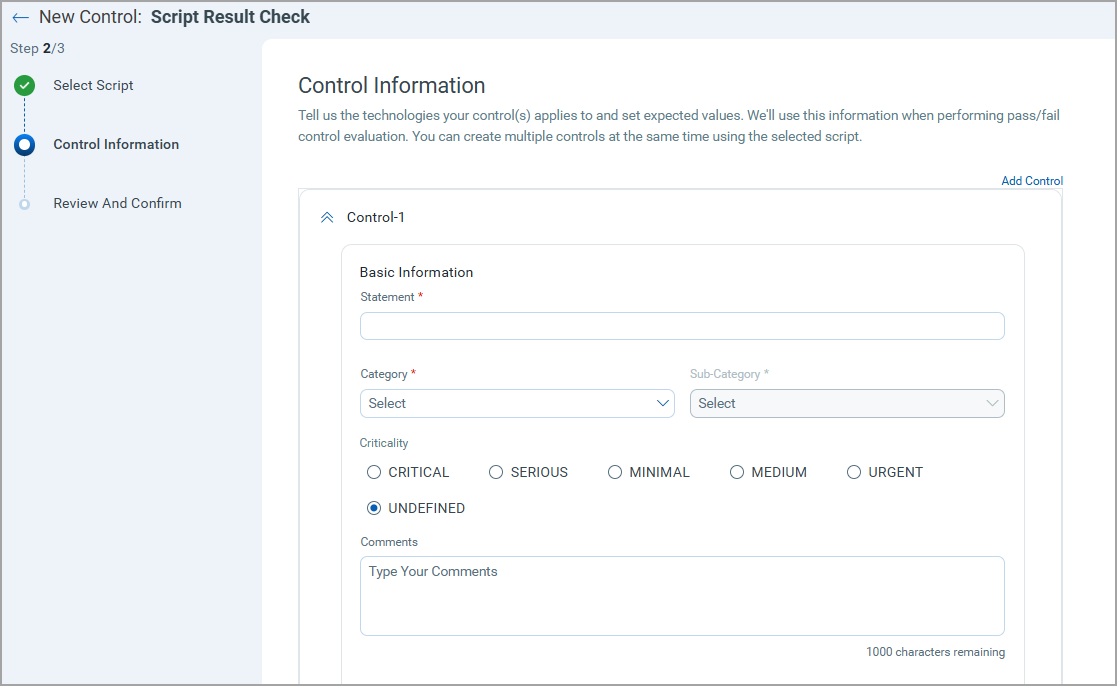The height and width of the screenshot is (686, 1117).
Task: Go to the Select Script step
Action: pyautogui.click(x=92, y=85)
